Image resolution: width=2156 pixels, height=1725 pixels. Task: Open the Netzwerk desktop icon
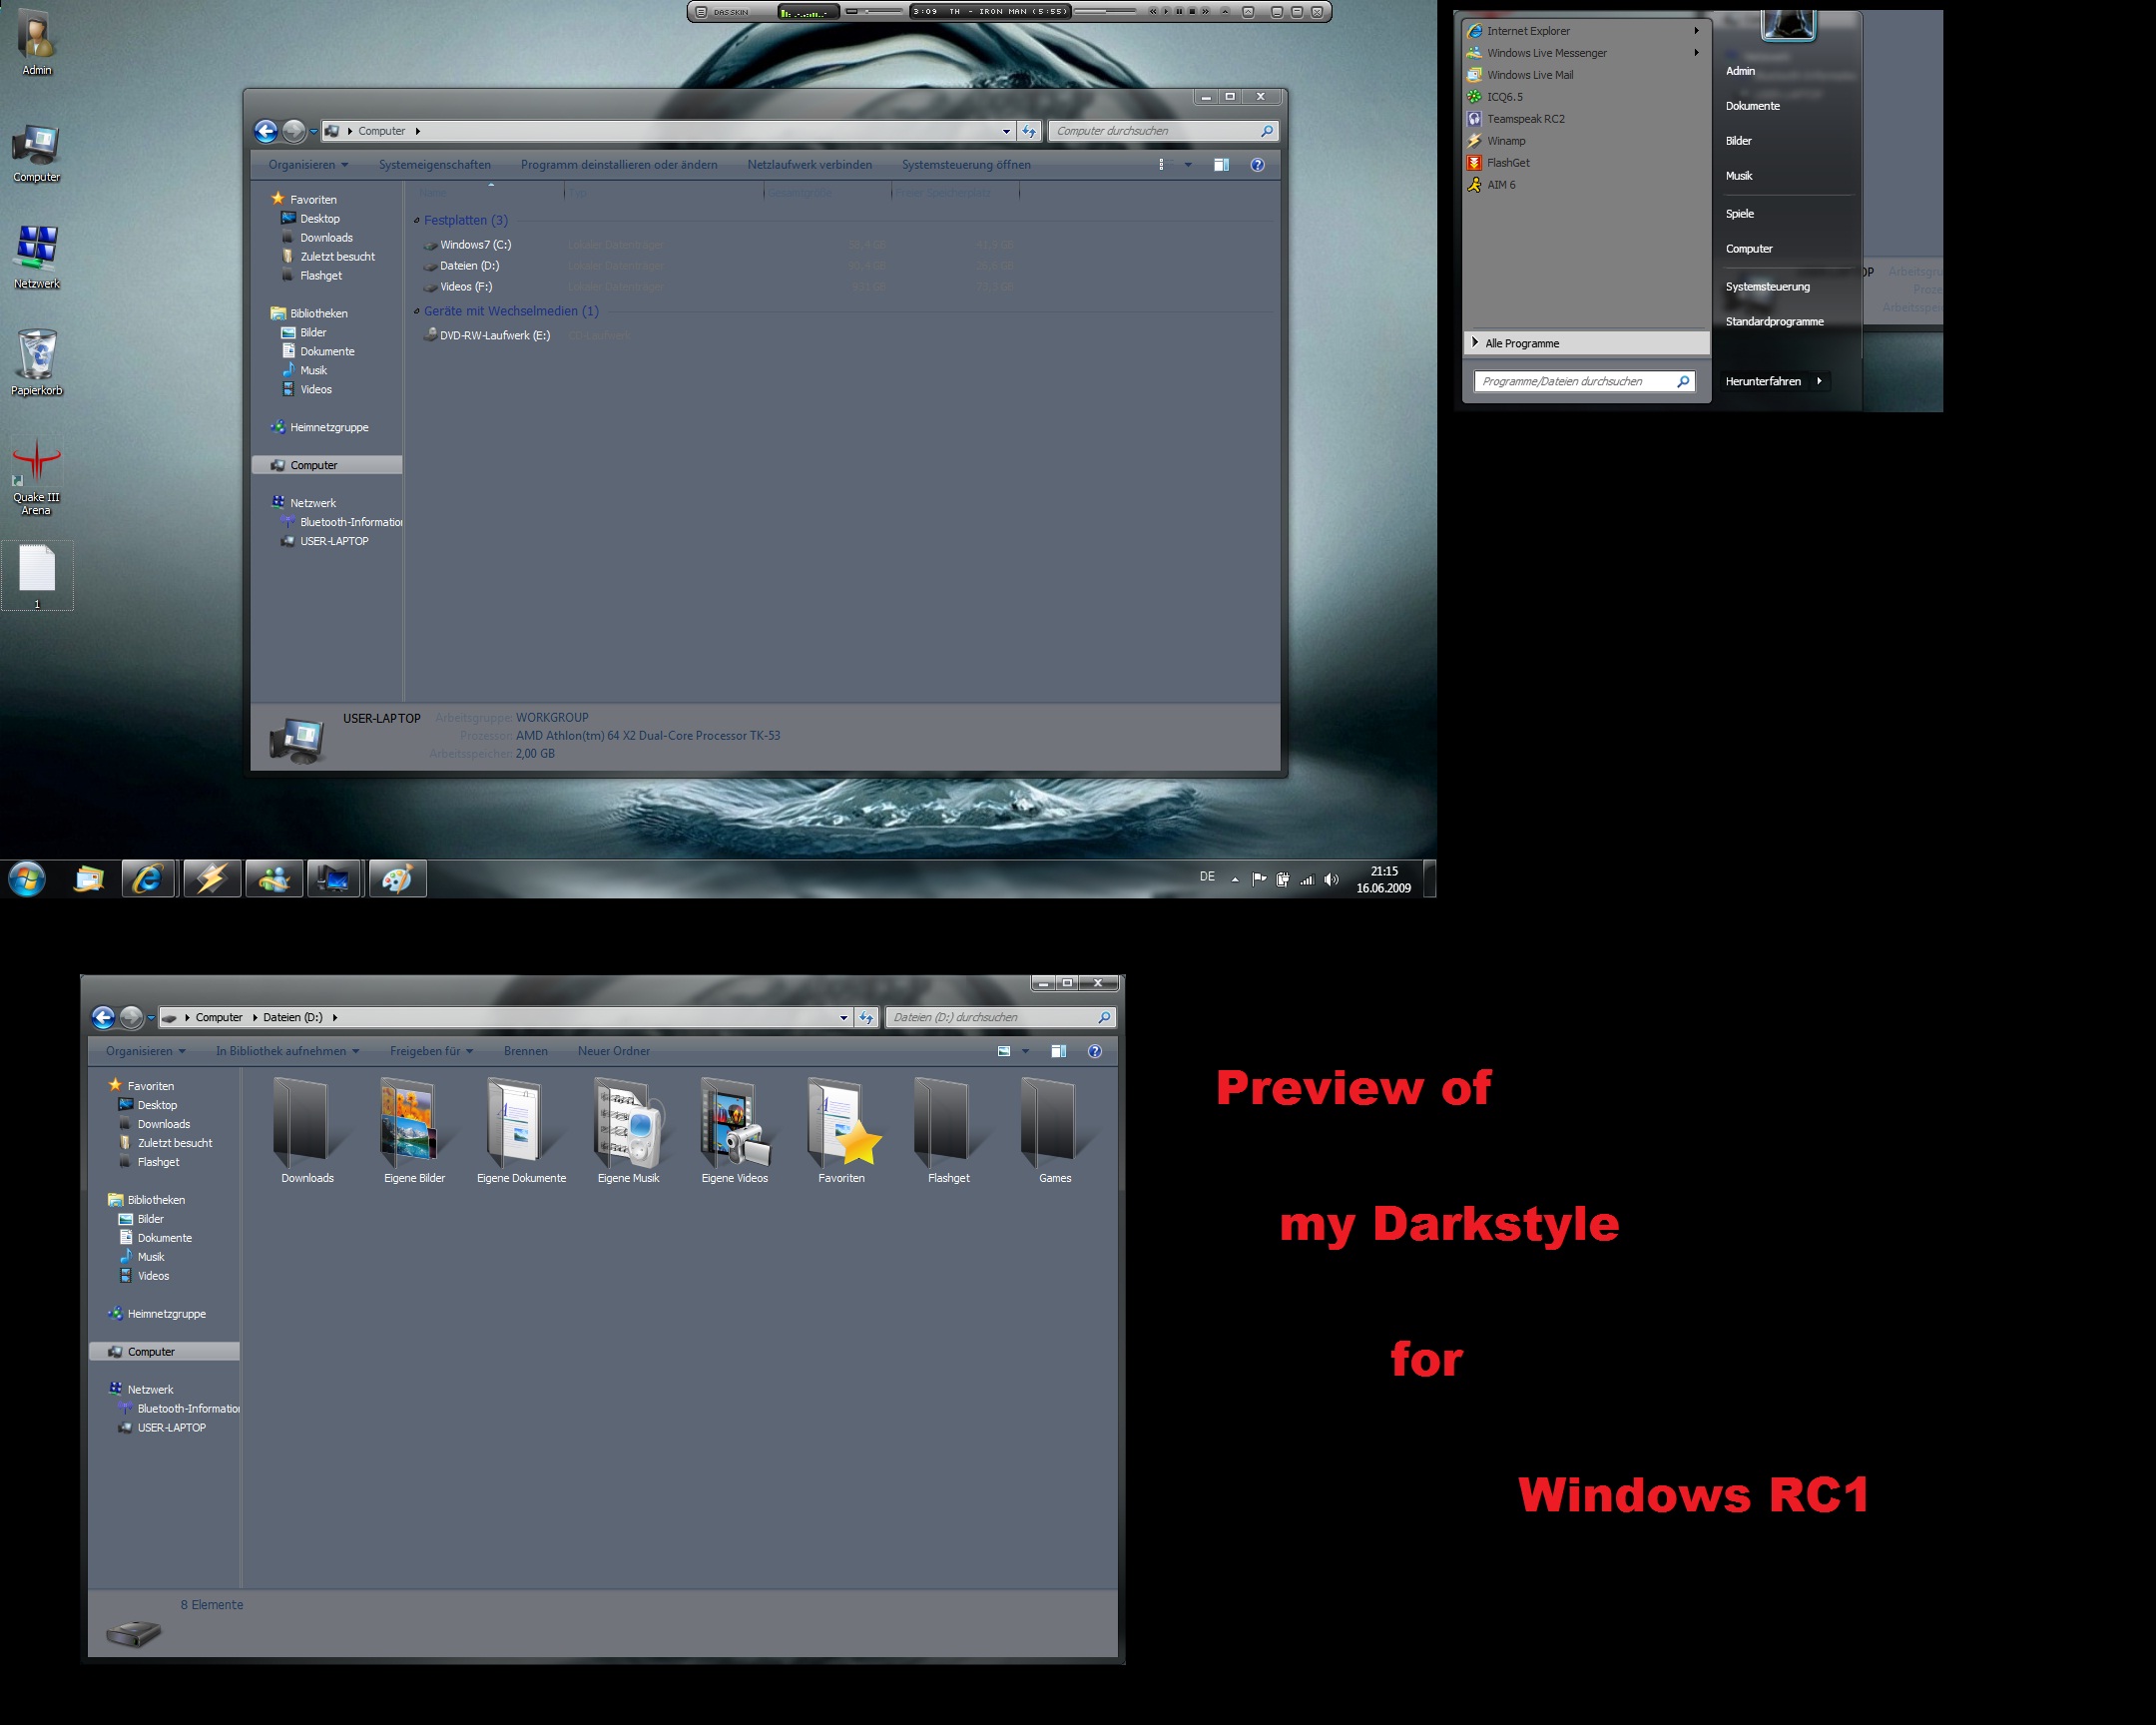[37, 258]
